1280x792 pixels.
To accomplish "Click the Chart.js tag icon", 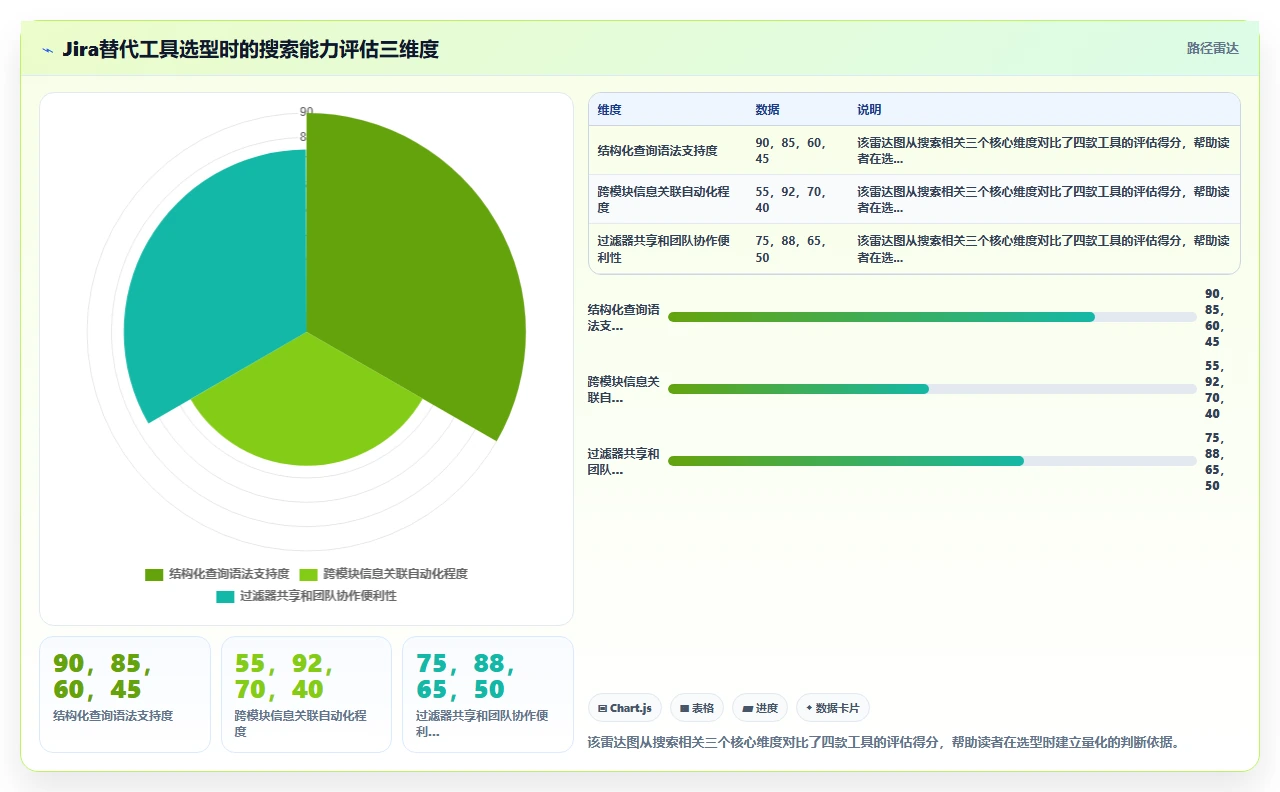I will coord(602,708).
